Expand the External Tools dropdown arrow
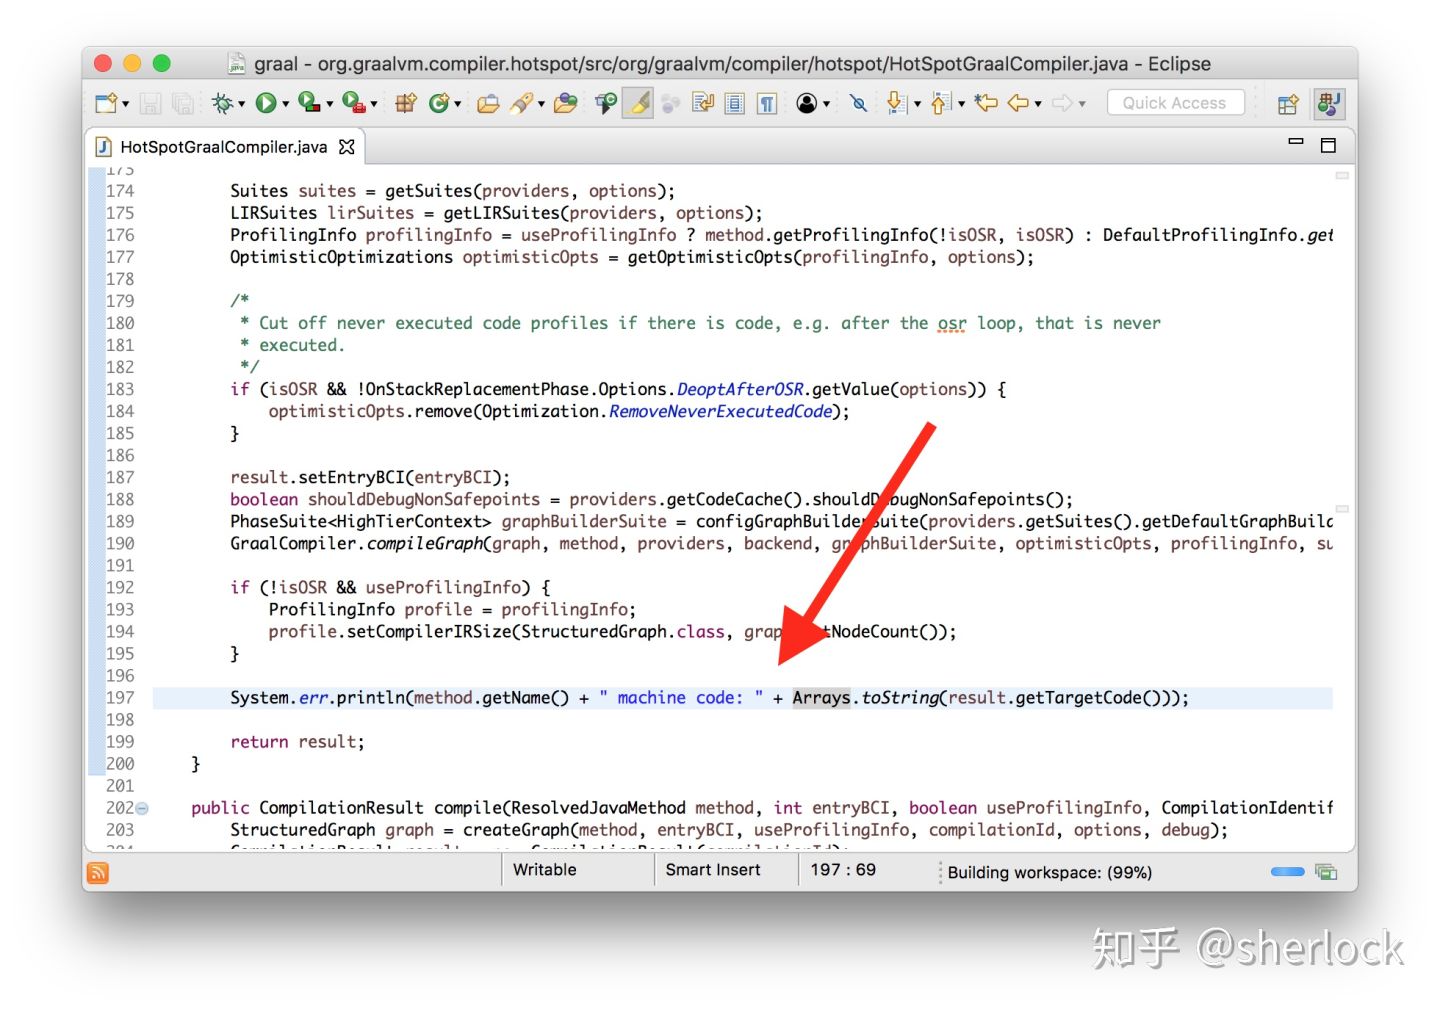 [374, 104]
